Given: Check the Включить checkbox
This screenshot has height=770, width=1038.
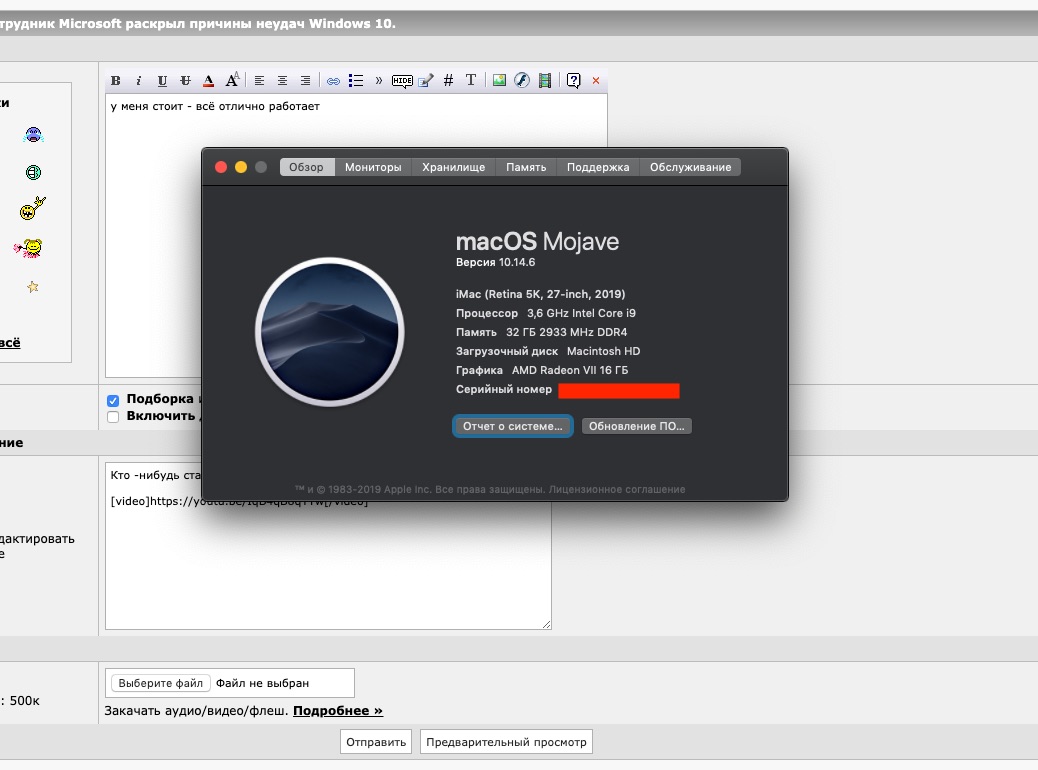Looking at the screenshot, I should (113, 416).
